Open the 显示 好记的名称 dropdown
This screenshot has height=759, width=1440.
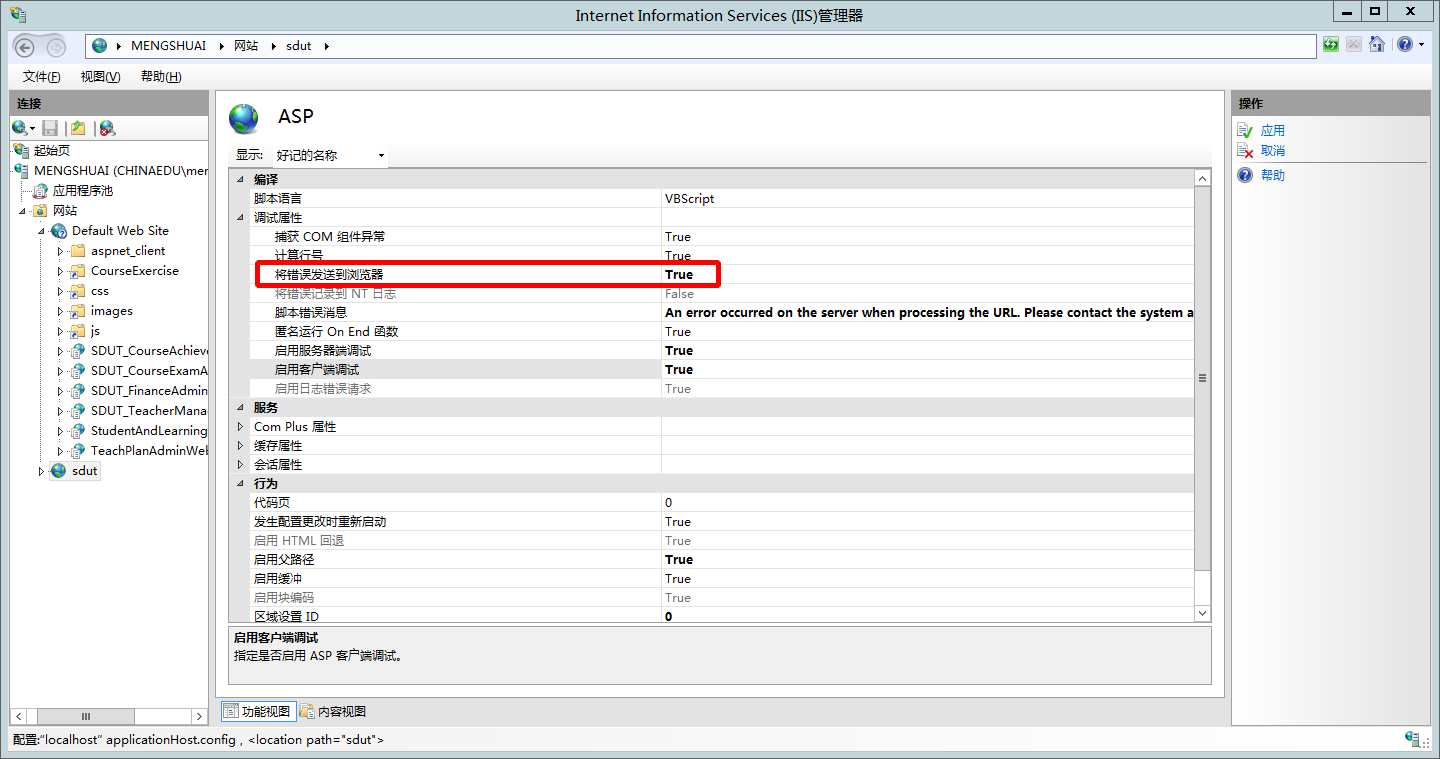tap(329, 155)
